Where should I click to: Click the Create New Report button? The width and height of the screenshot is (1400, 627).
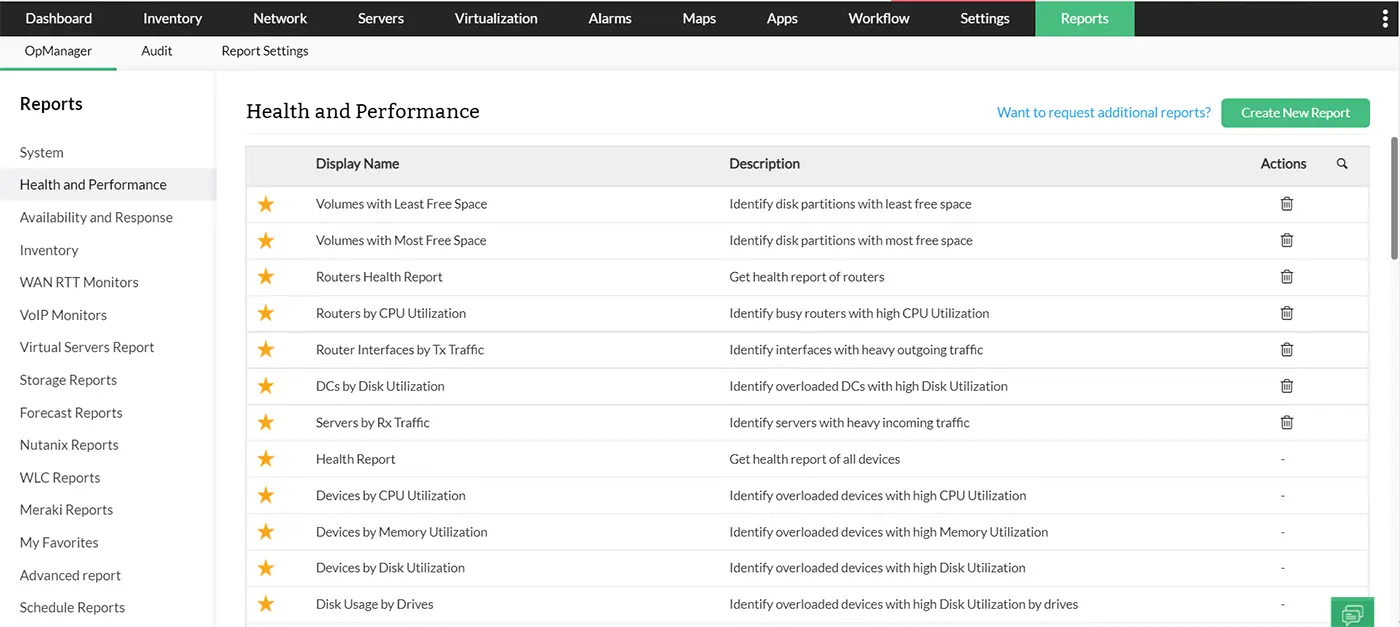click(1295, 112)
